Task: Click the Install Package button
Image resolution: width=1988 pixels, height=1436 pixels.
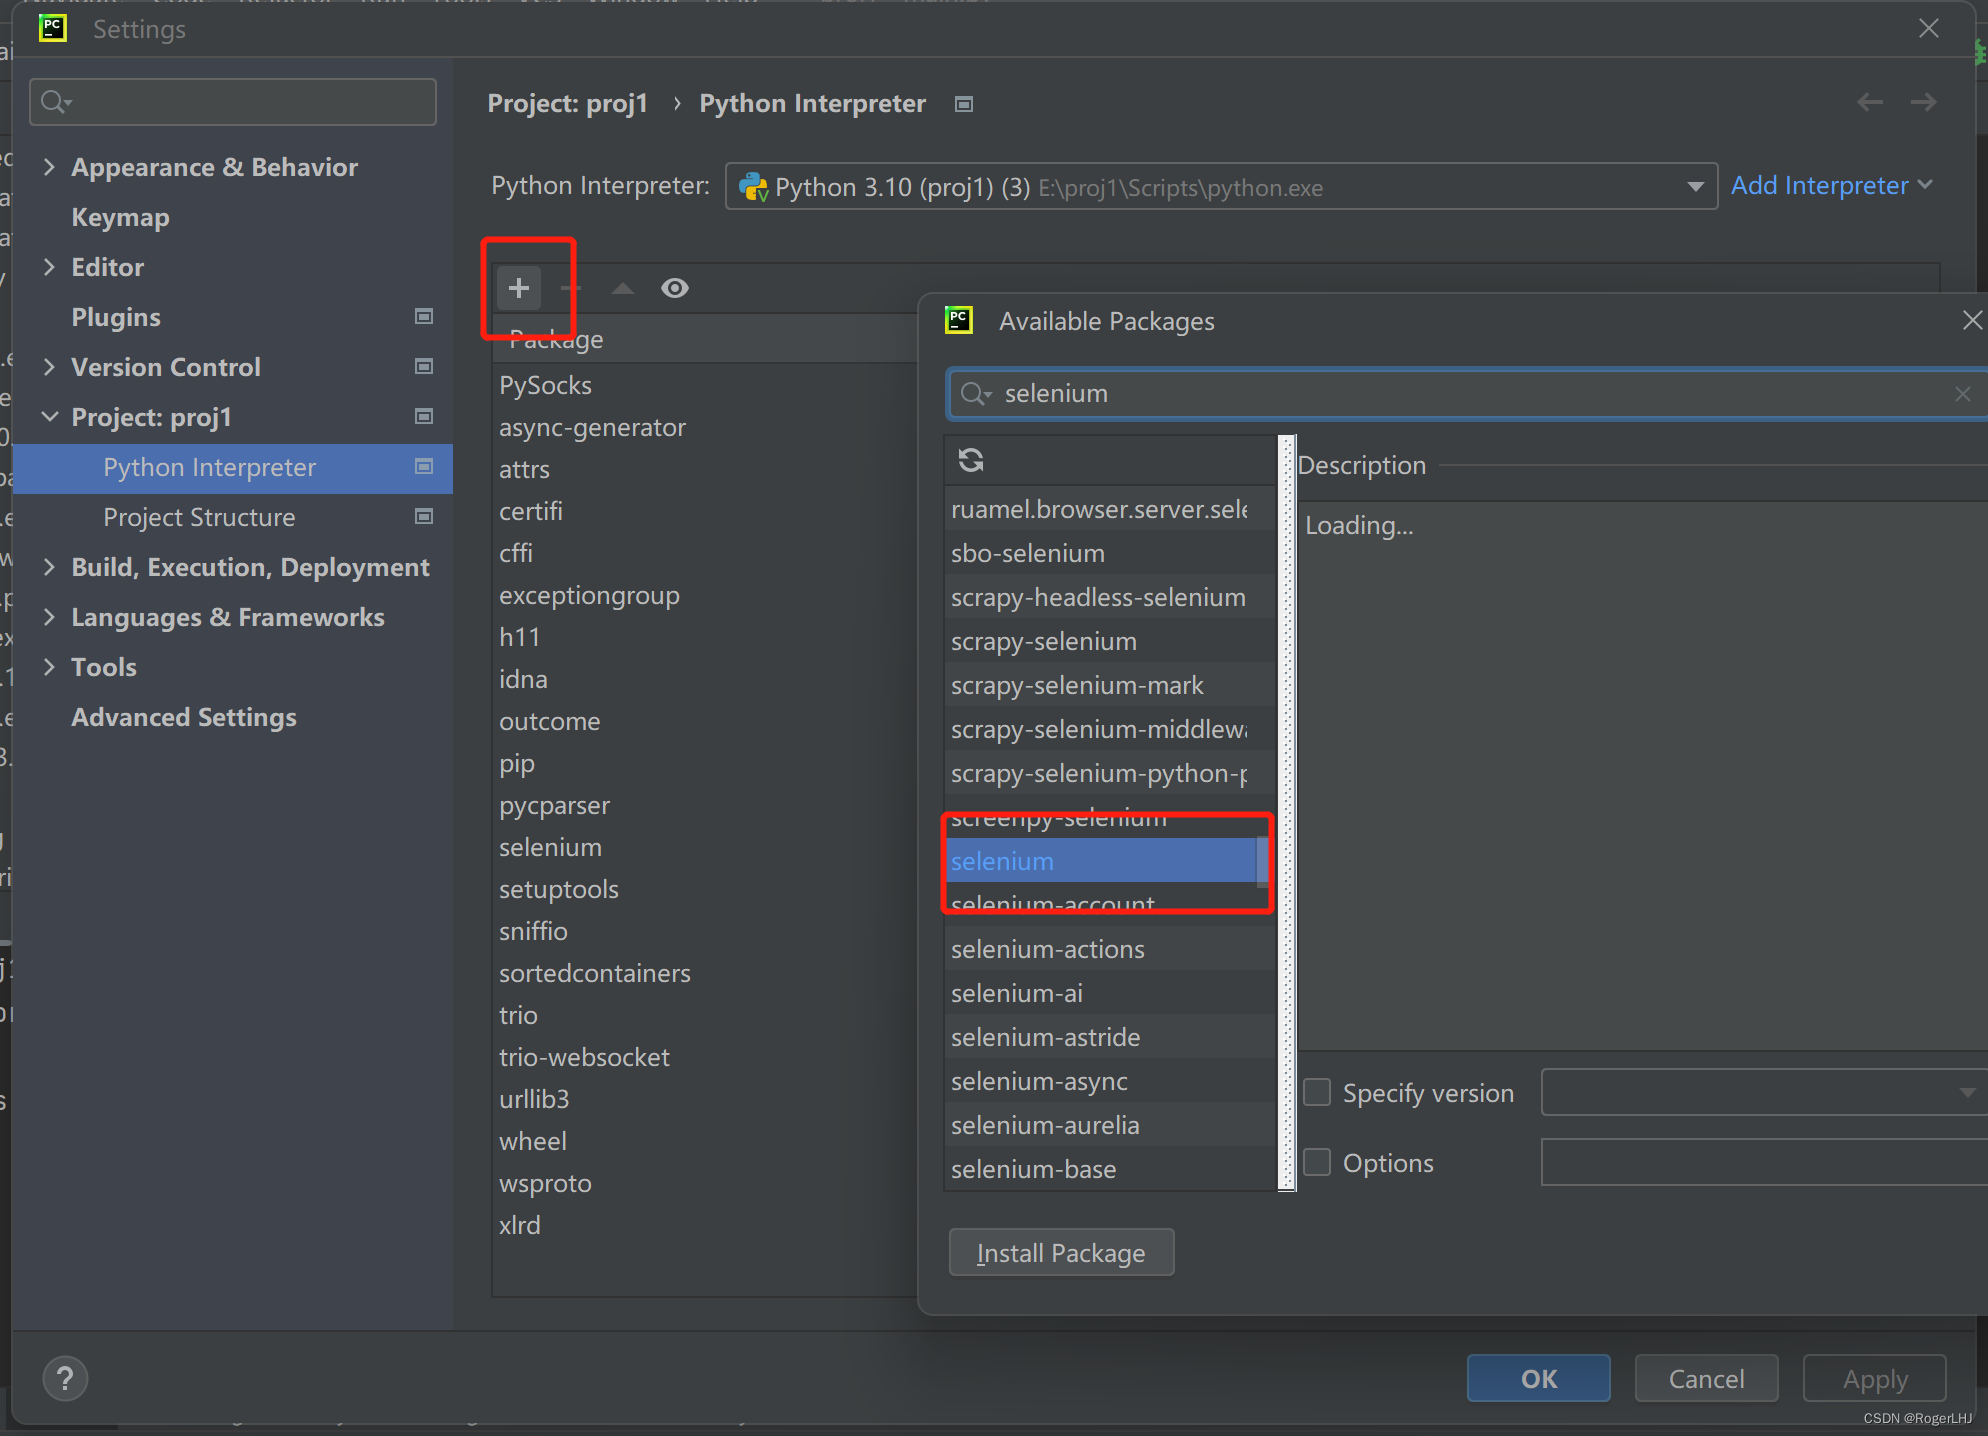Action: [x=1061, y=1252]
